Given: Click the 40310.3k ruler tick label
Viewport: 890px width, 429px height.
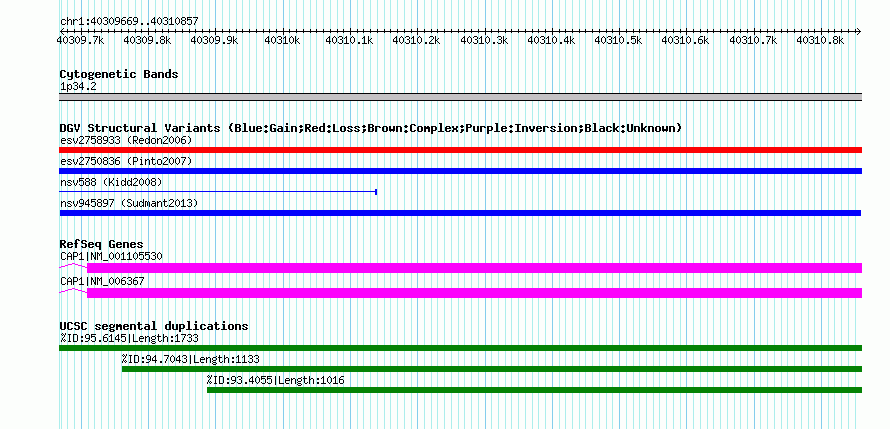Looking at the screenshot, I should 484,40.
